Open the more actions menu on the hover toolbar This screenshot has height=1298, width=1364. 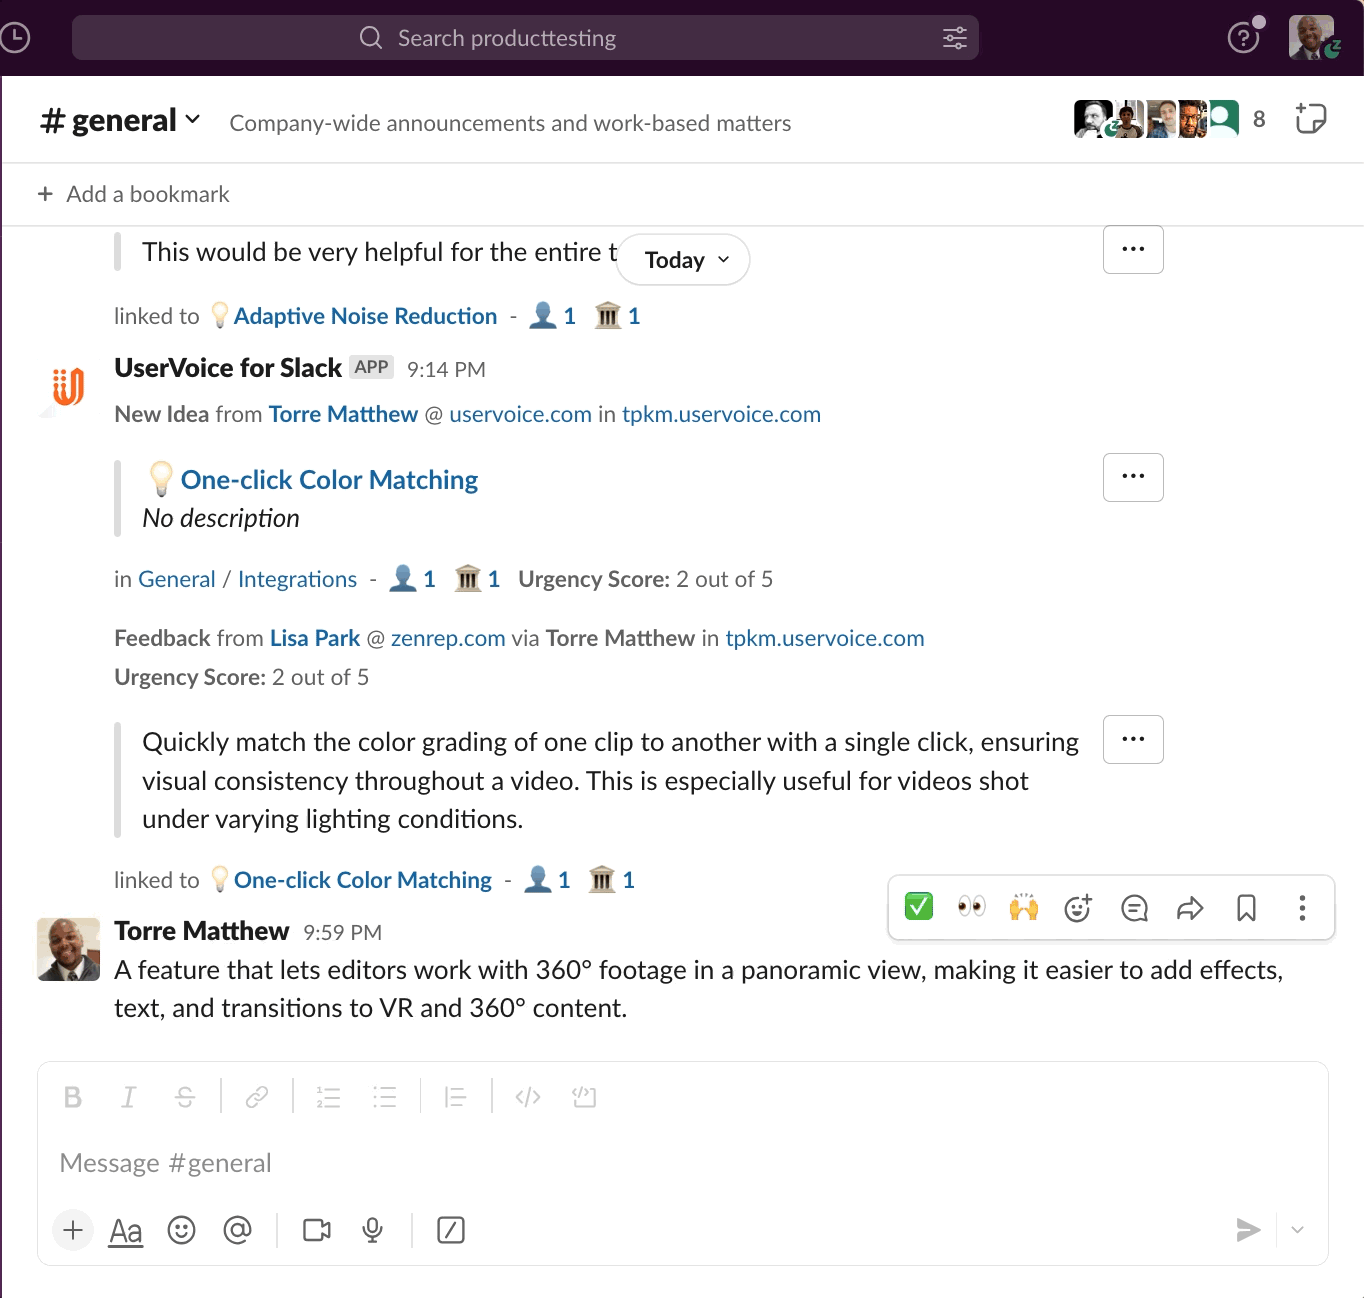coord(1302,908)
